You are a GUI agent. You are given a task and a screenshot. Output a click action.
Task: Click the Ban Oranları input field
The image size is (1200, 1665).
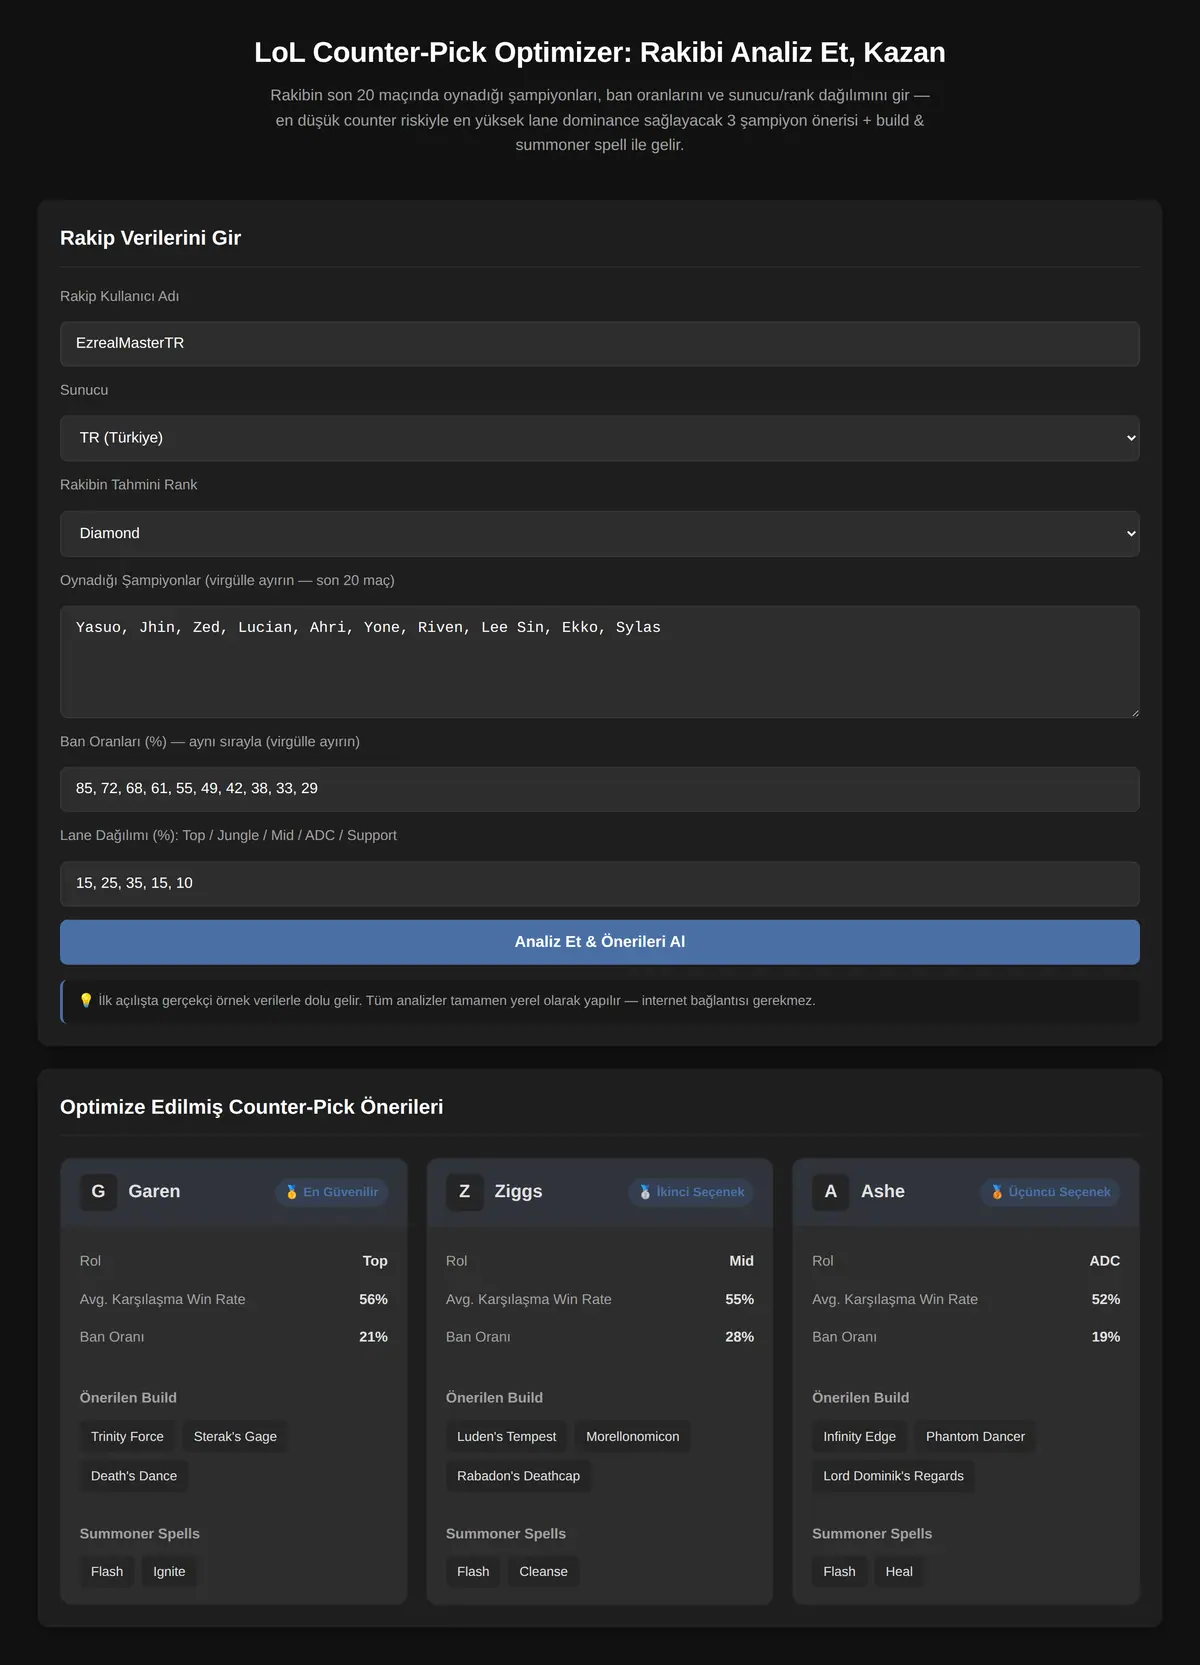pos(600,789)
